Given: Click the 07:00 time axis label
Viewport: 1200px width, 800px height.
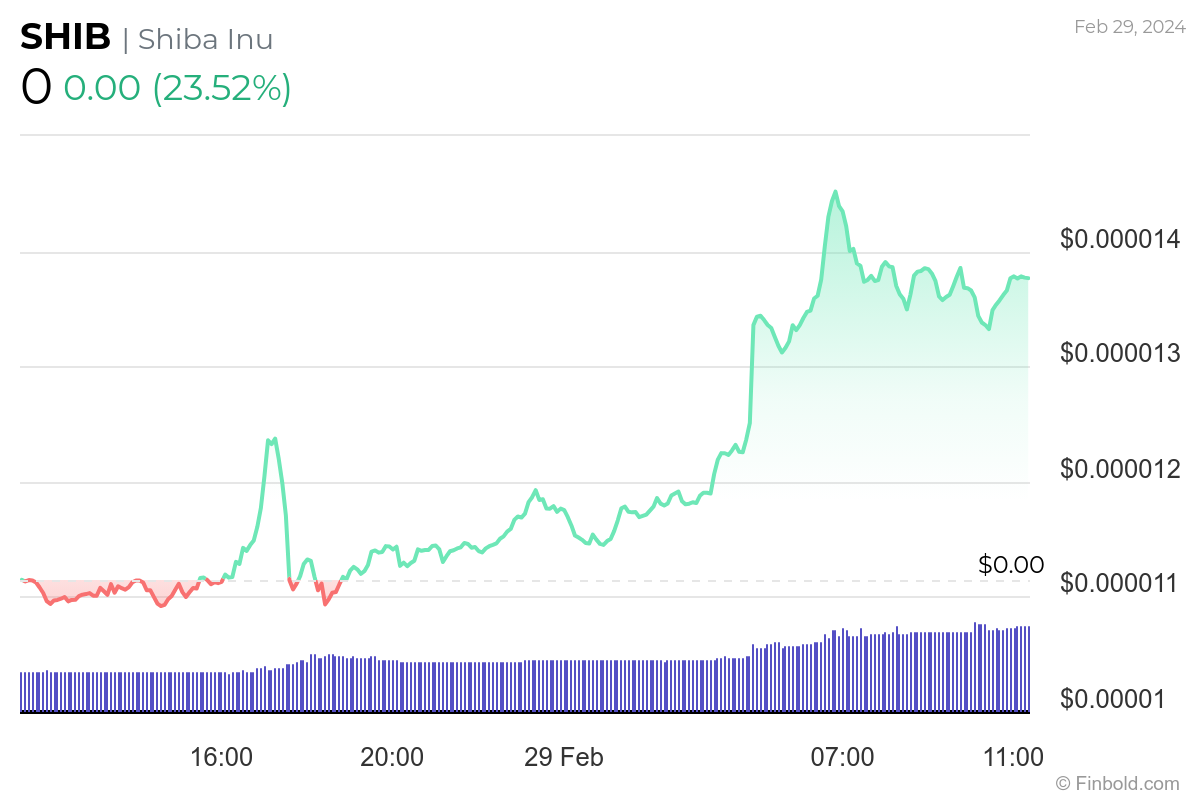Looking at the screenshot, I should tap(842, 757).
